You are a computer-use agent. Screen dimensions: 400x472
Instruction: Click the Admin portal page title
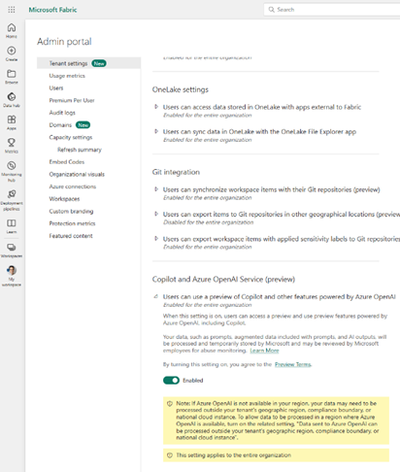pos(64,41)
